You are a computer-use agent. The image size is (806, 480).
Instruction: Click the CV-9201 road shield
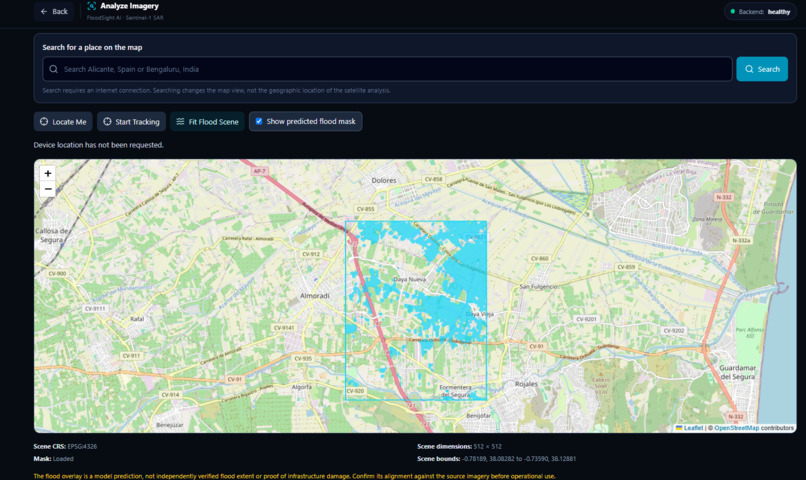pos(586,319)
